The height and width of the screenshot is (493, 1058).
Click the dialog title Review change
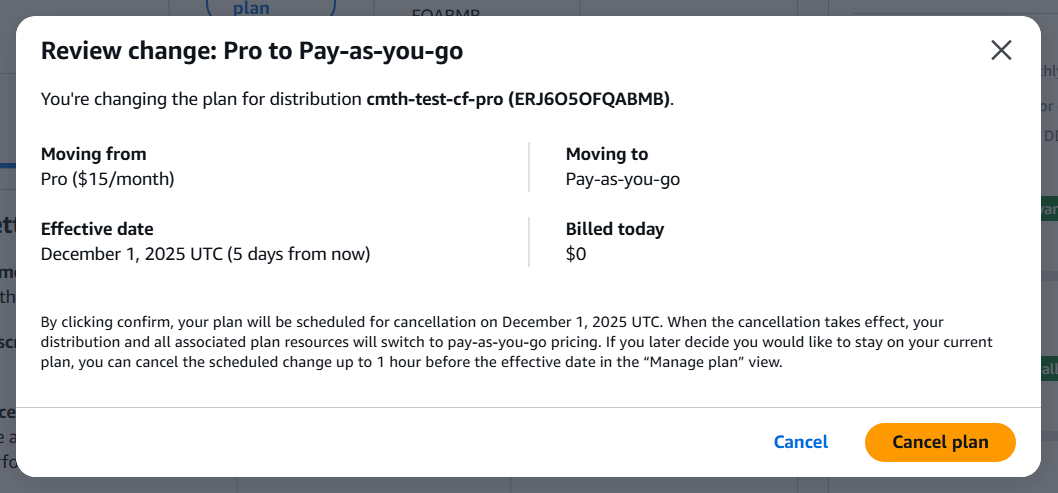pos(251,51)
